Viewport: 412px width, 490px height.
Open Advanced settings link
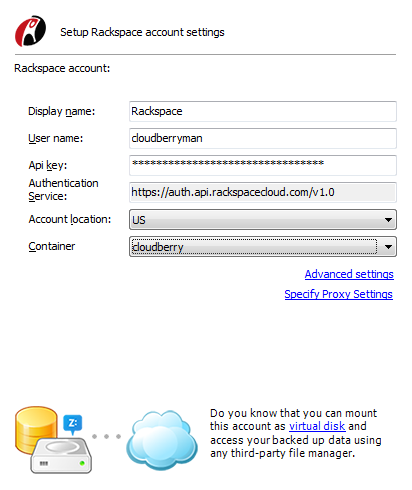point(349,274)
